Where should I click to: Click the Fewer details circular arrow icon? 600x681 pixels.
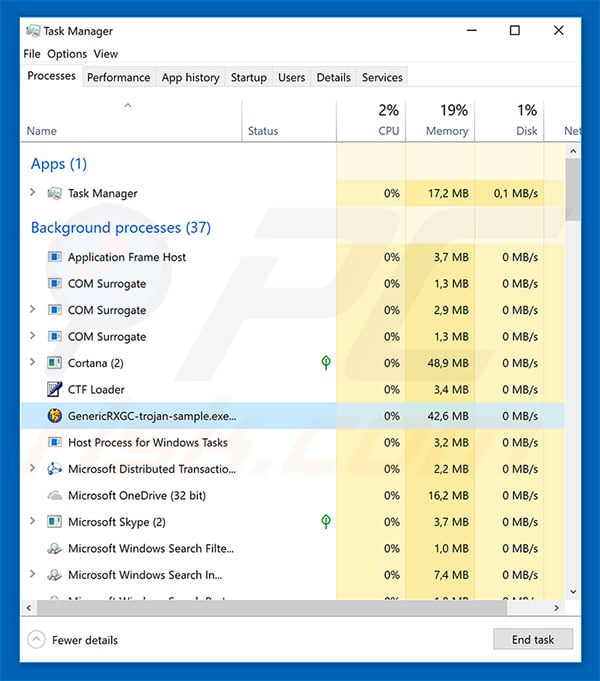coord(36,640)
